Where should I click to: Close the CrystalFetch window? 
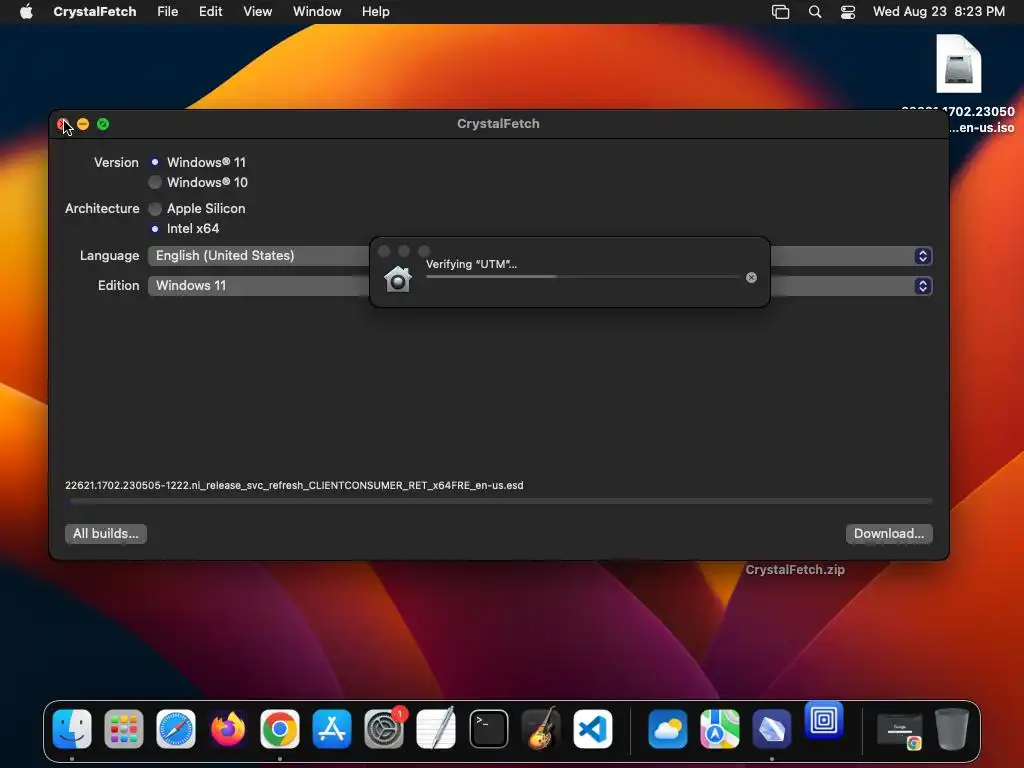(x=63, y=124)
